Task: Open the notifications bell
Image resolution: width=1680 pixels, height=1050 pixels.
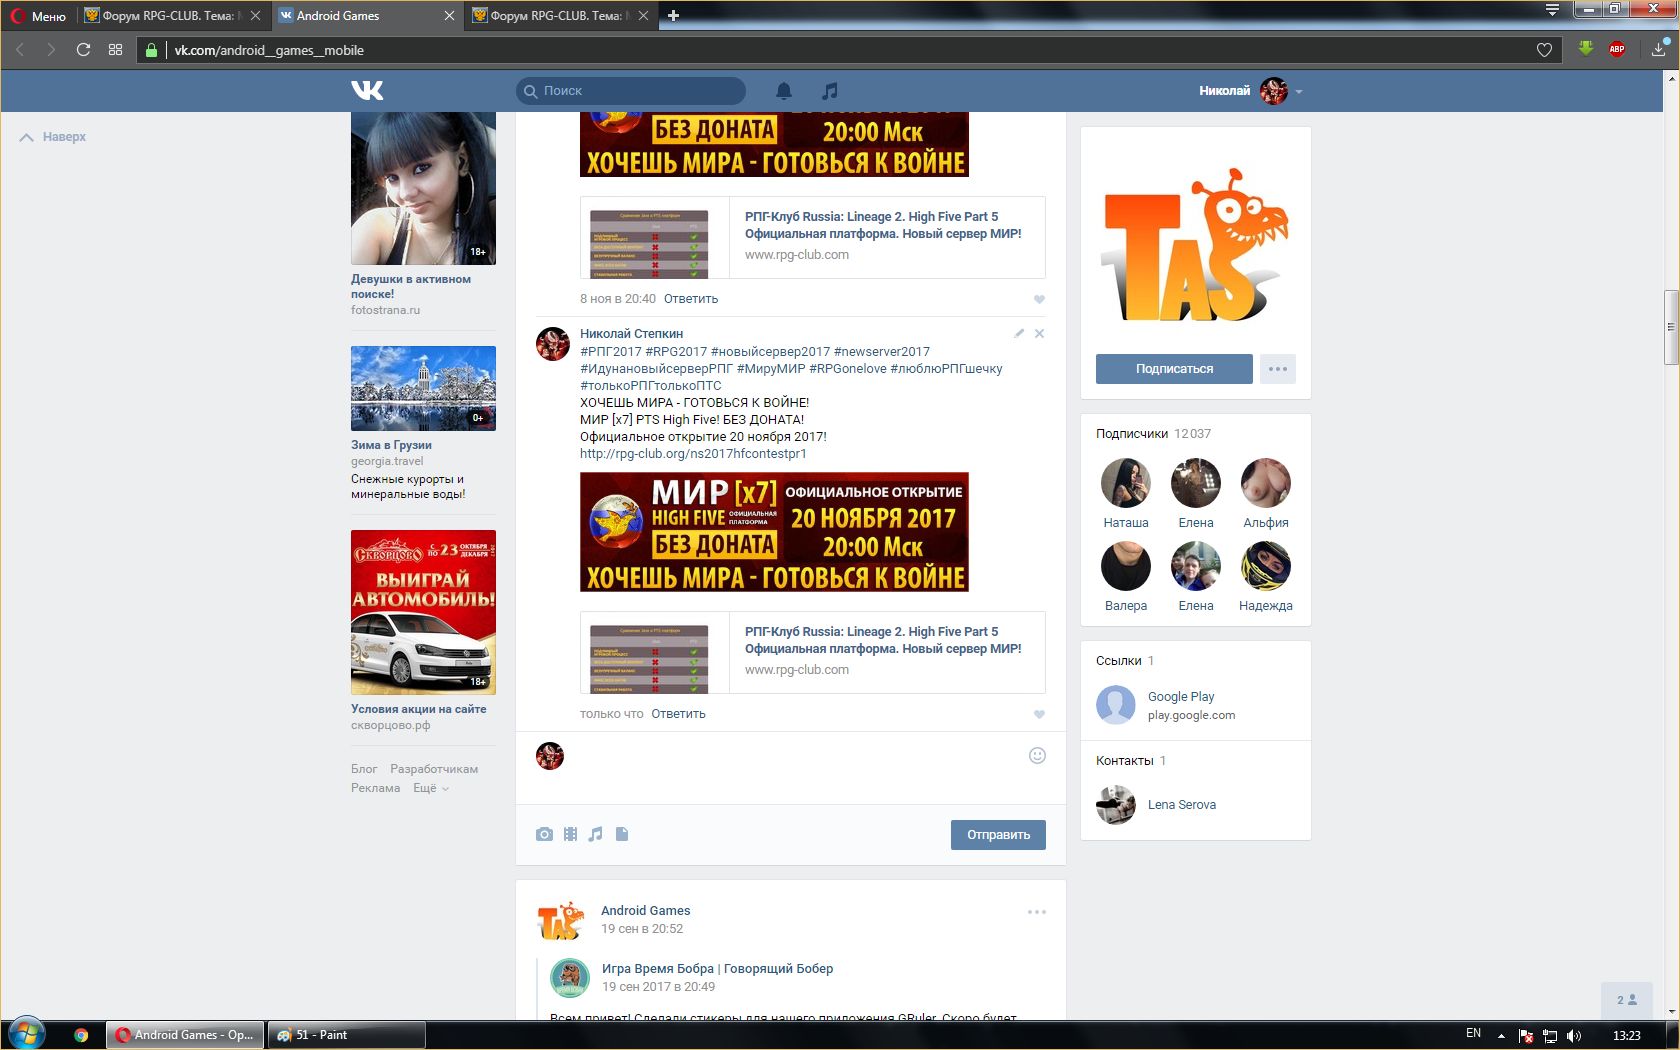Action: coord(784,91)
